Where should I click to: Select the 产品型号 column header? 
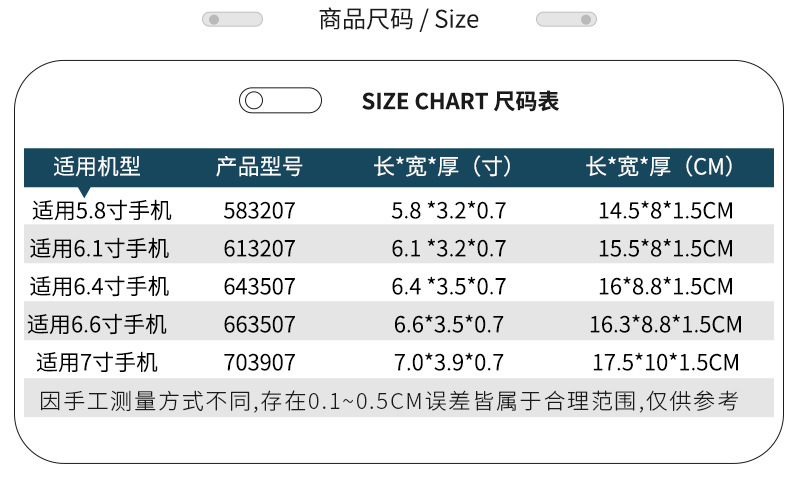(x=259, y=167)
